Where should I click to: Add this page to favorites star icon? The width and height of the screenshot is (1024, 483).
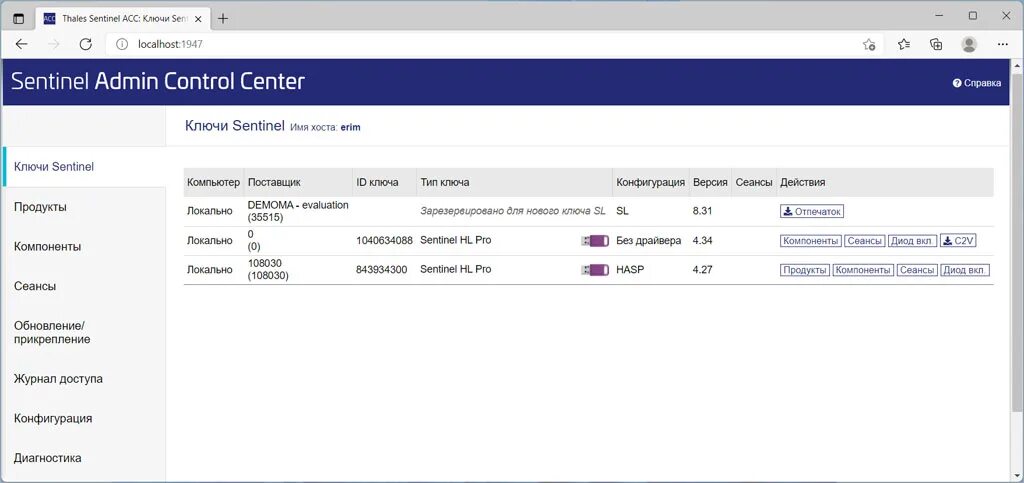coord(869,44)
